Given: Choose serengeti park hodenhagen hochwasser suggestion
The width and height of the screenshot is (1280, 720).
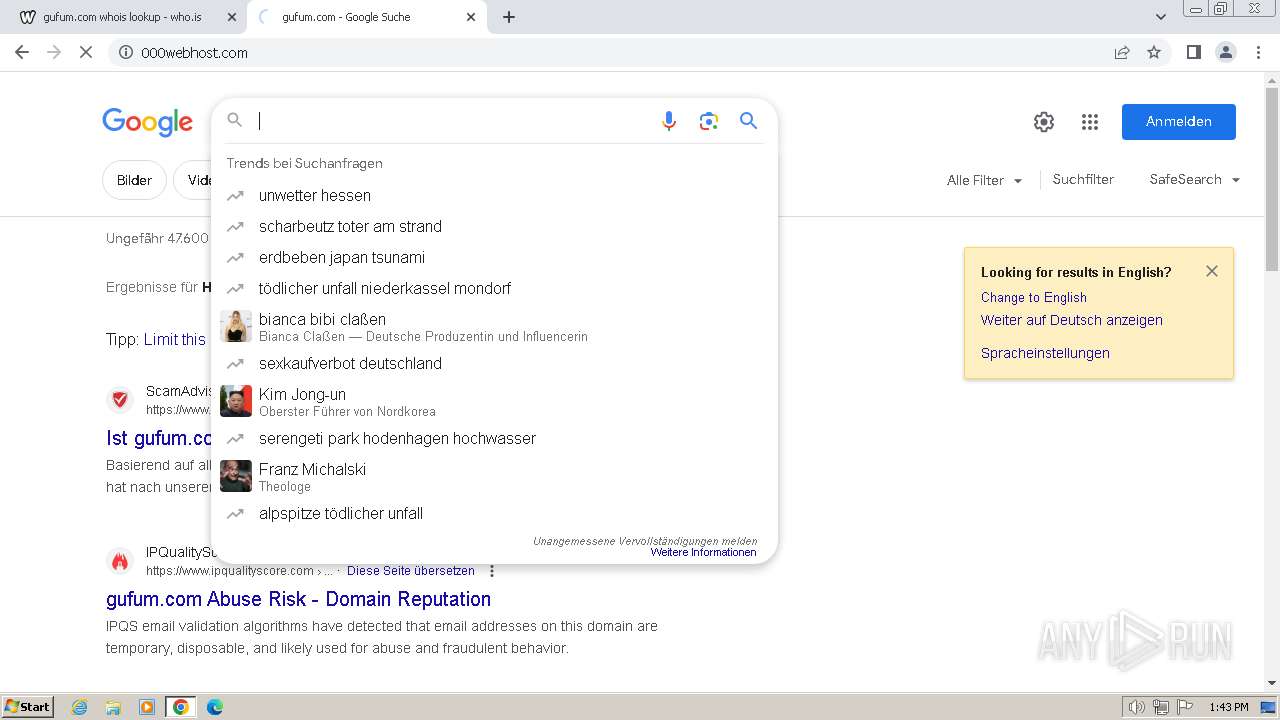Looking at the screenshot, I should click(x=494, y=439).
